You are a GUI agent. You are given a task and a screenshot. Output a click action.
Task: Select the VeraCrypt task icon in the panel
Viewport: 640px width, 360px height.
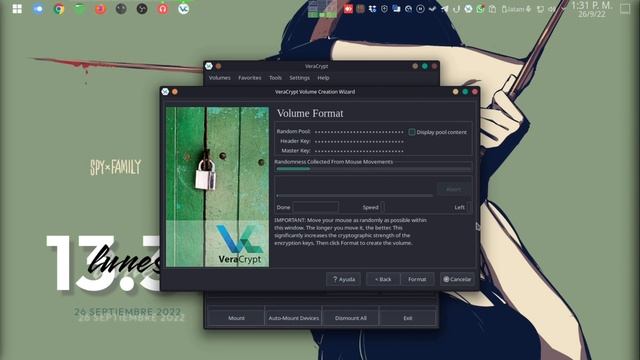(184, 9)
